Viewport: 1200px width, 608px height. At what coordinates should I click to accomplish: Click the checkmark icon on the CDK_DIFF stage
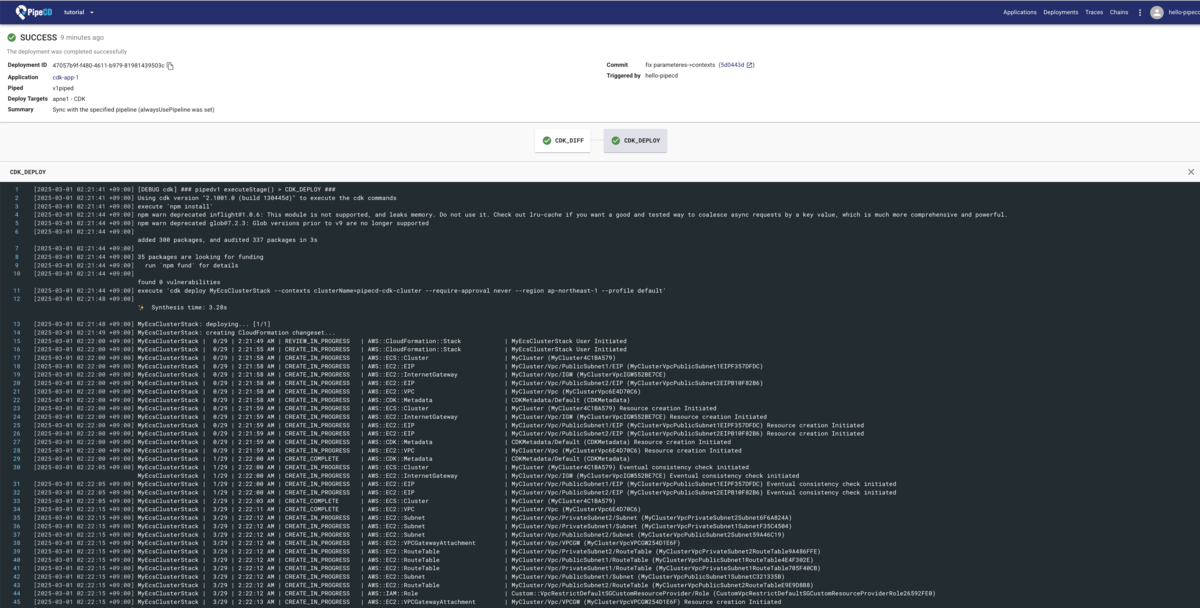coord(548,141)
